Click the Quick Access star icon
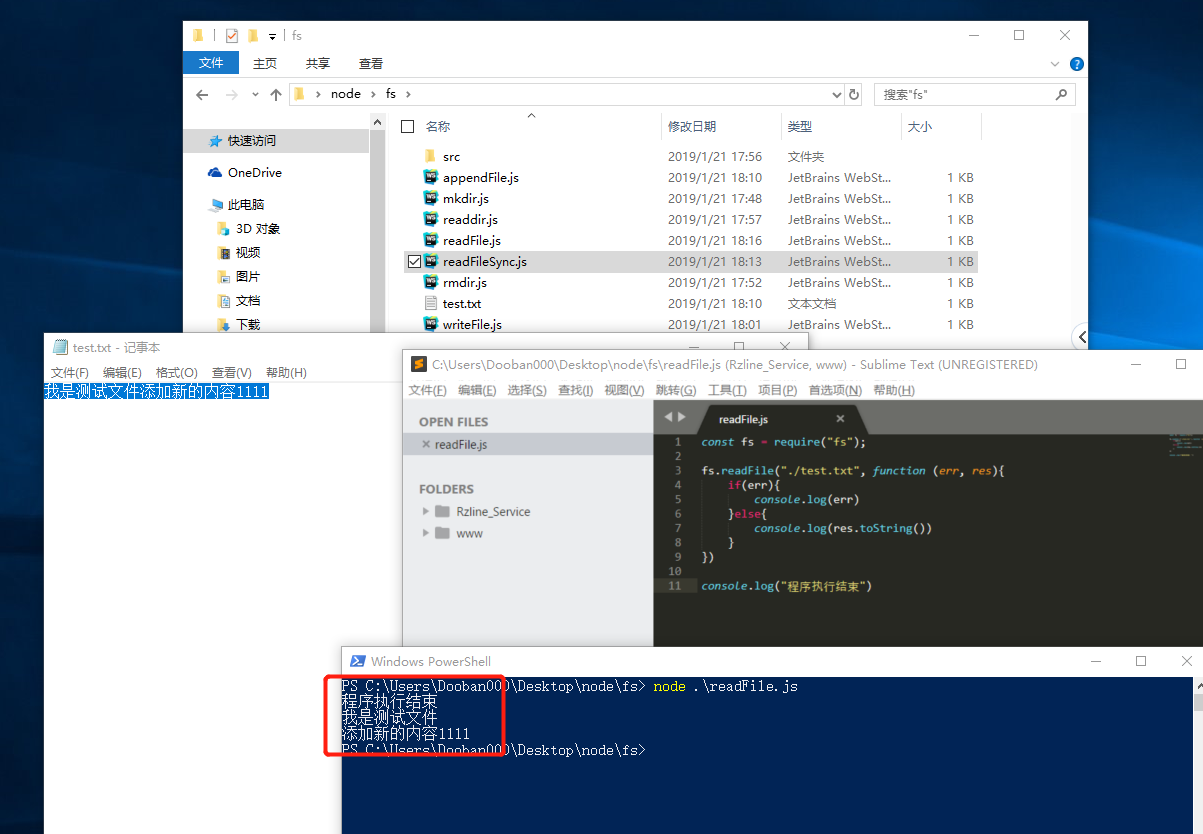 [215, 141]
